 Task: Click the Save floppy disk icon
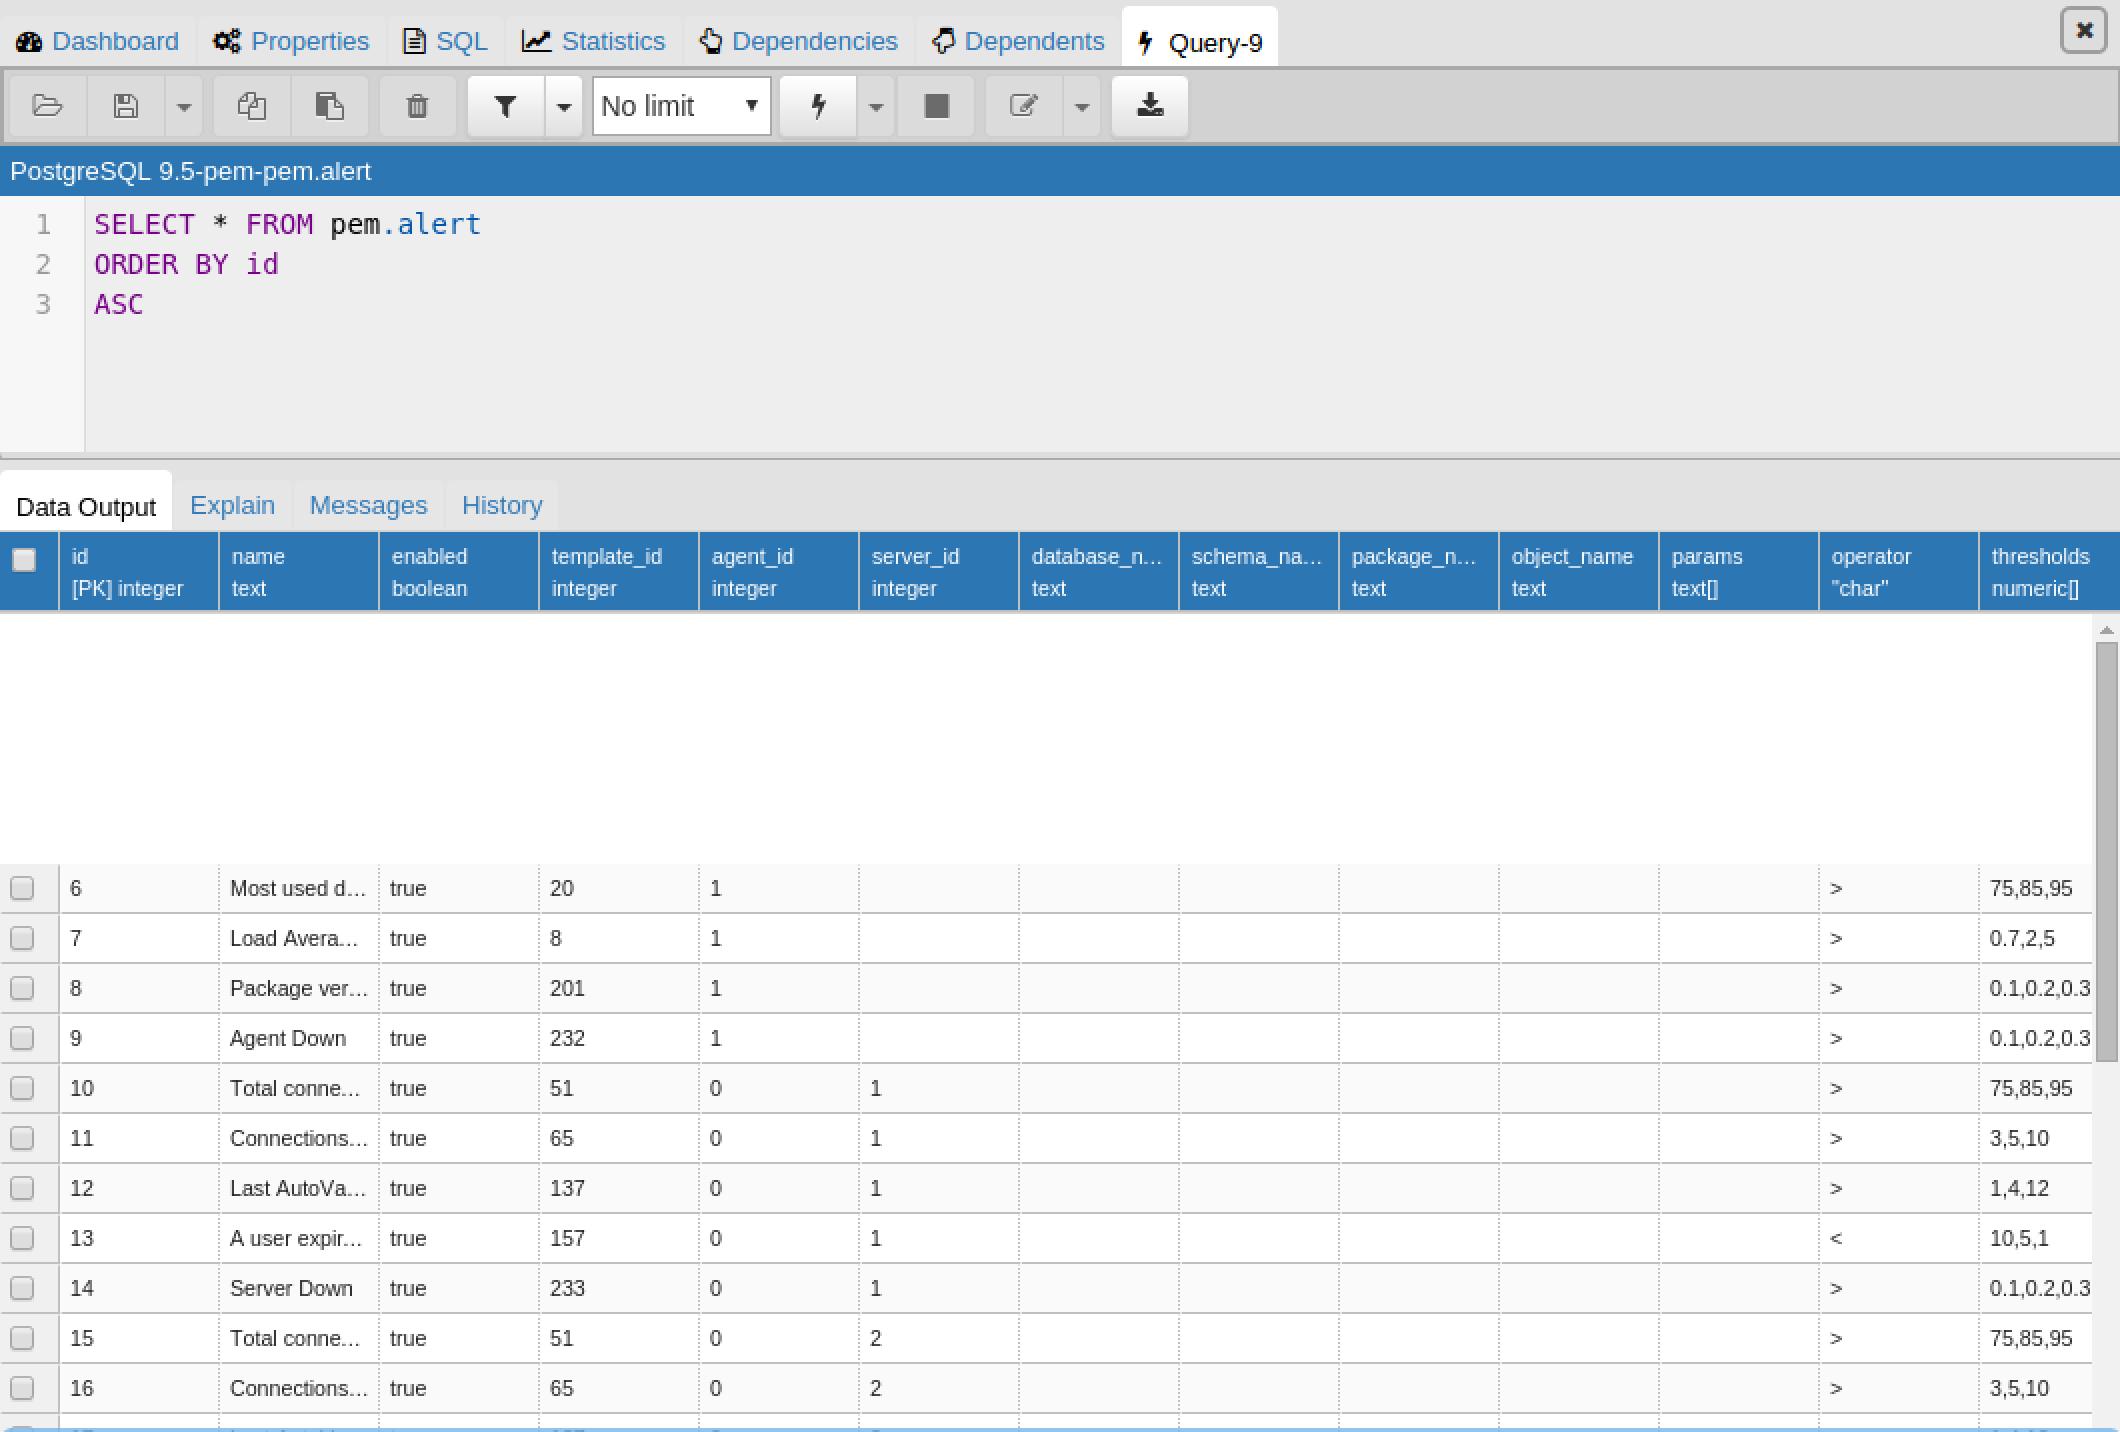pyautogui.click(x=126, y=106)
